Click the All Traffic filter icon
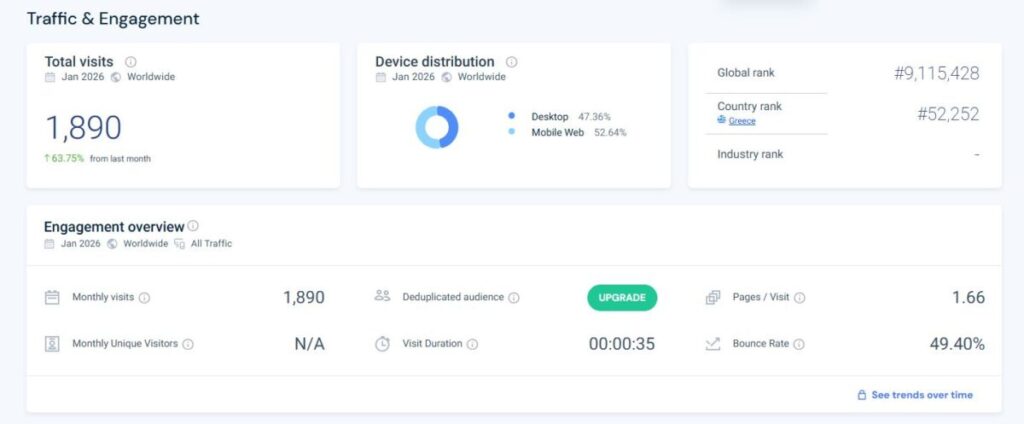Screen dimensions: 1024x424 point(180,243)
